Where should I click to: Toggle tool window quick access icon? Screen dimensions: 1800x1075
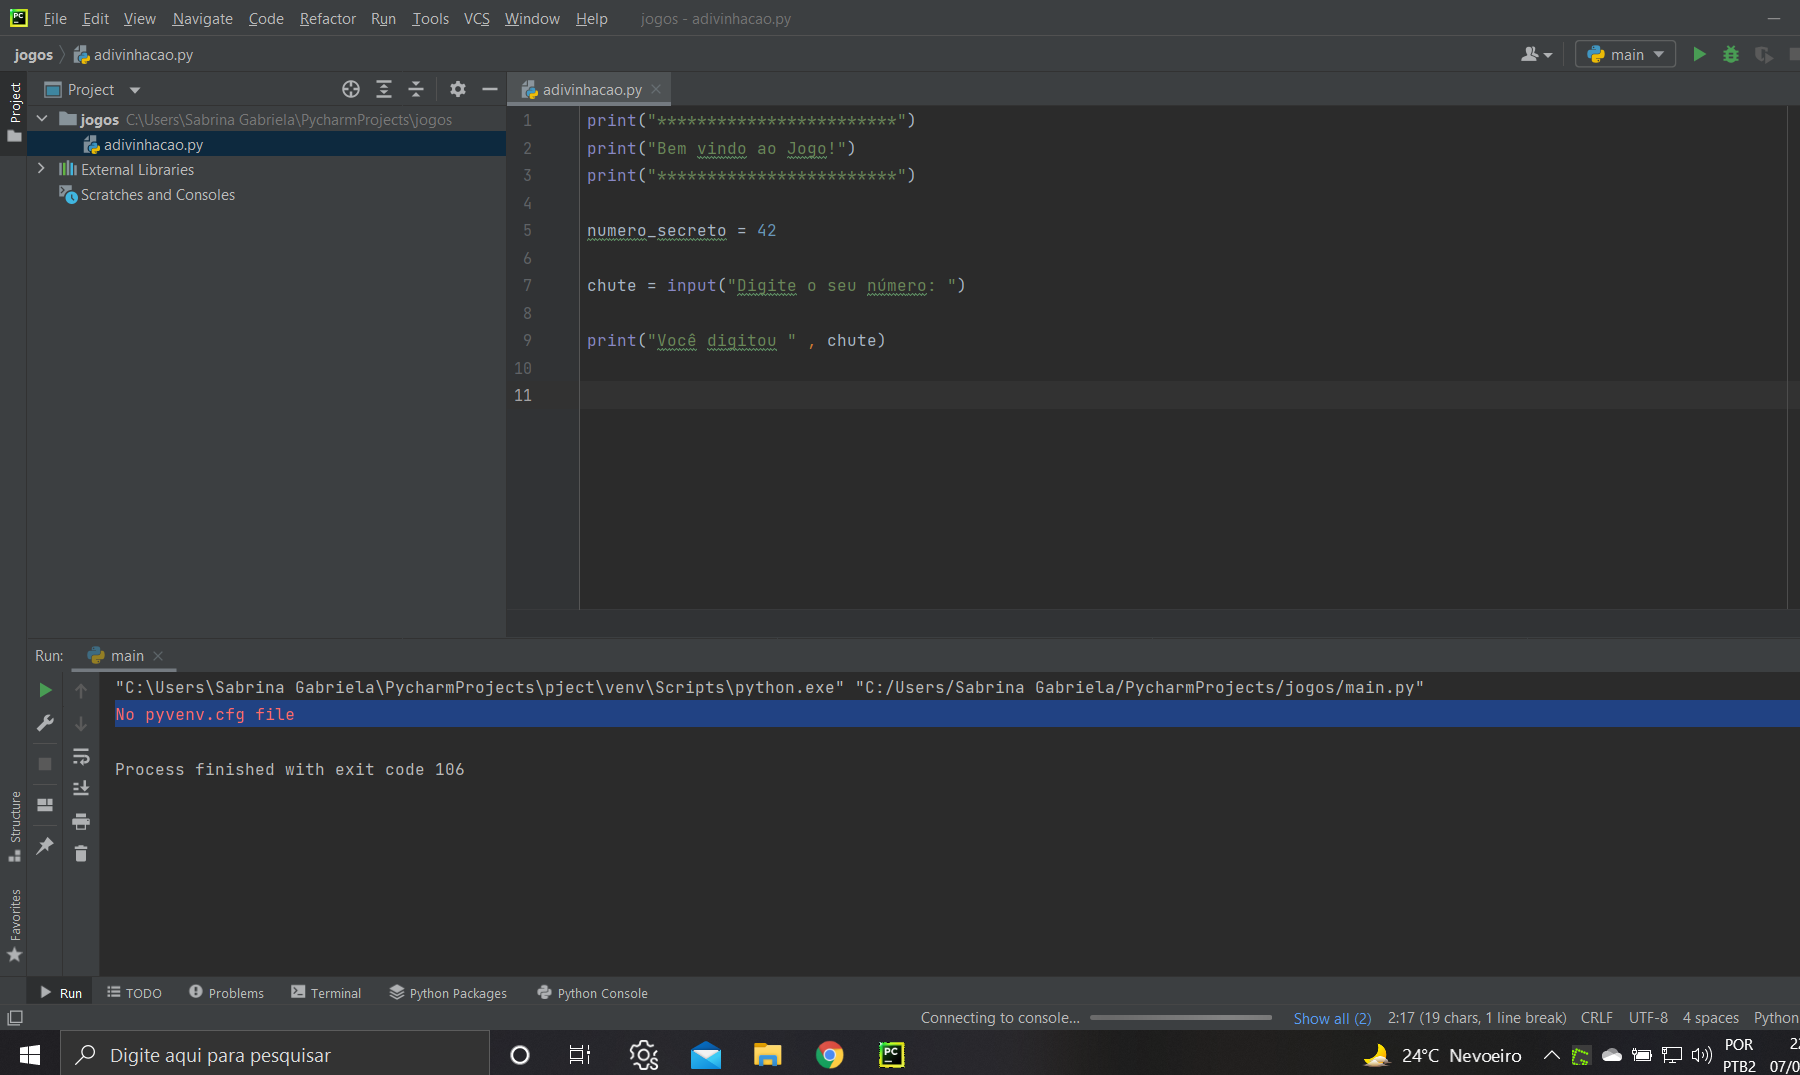point(15,1018)
